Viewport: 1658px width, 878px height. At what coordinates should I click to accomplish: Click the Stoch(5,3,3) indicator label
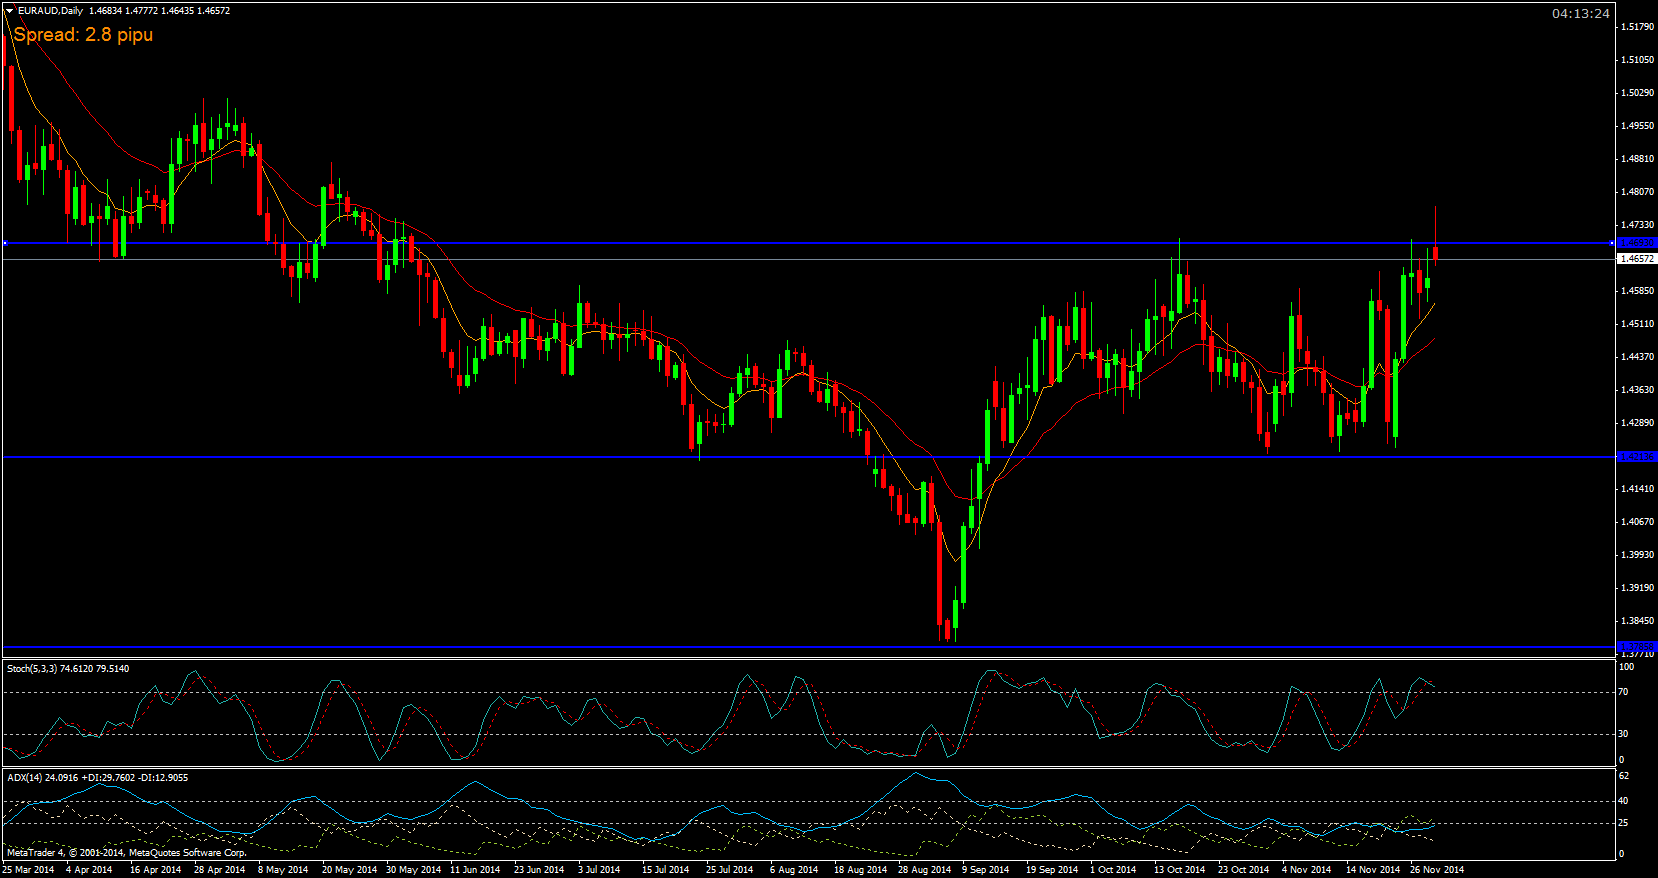pyautogui.click(x=68, y=669)
